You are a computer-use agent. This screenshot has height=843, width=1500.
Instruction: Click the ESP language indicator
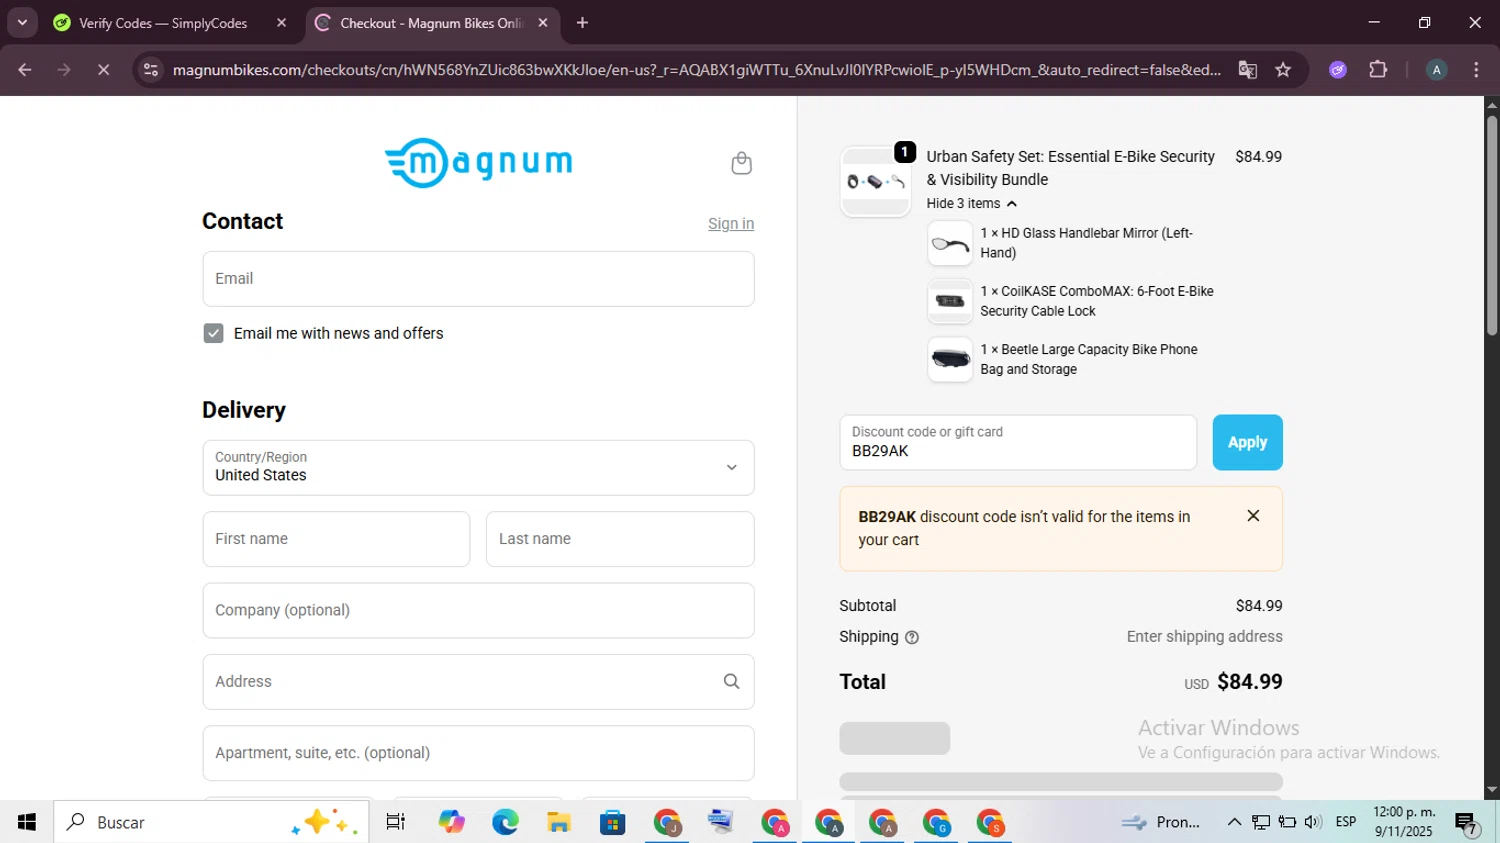(x=1346, y=822)
